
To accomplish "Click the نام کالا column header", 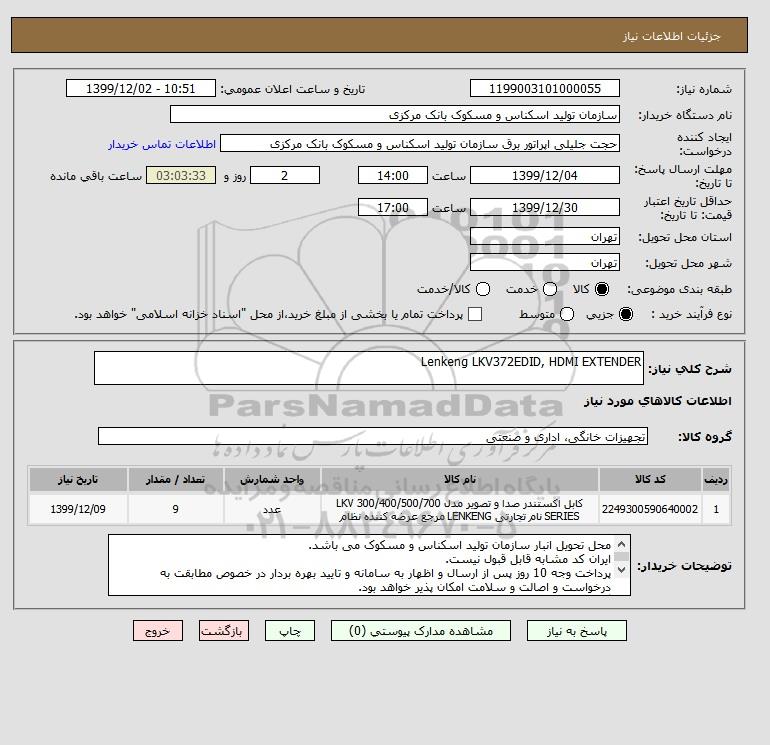I will click(460, 479).
